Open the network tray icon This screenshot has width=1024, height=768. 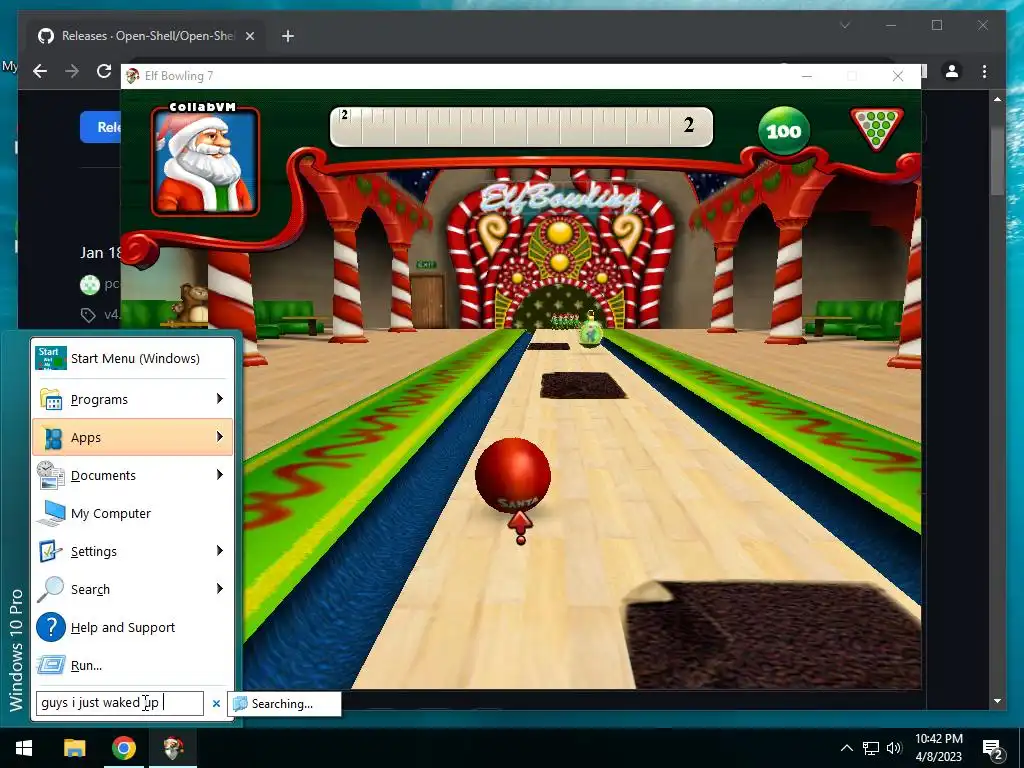(x=871, y=748)
